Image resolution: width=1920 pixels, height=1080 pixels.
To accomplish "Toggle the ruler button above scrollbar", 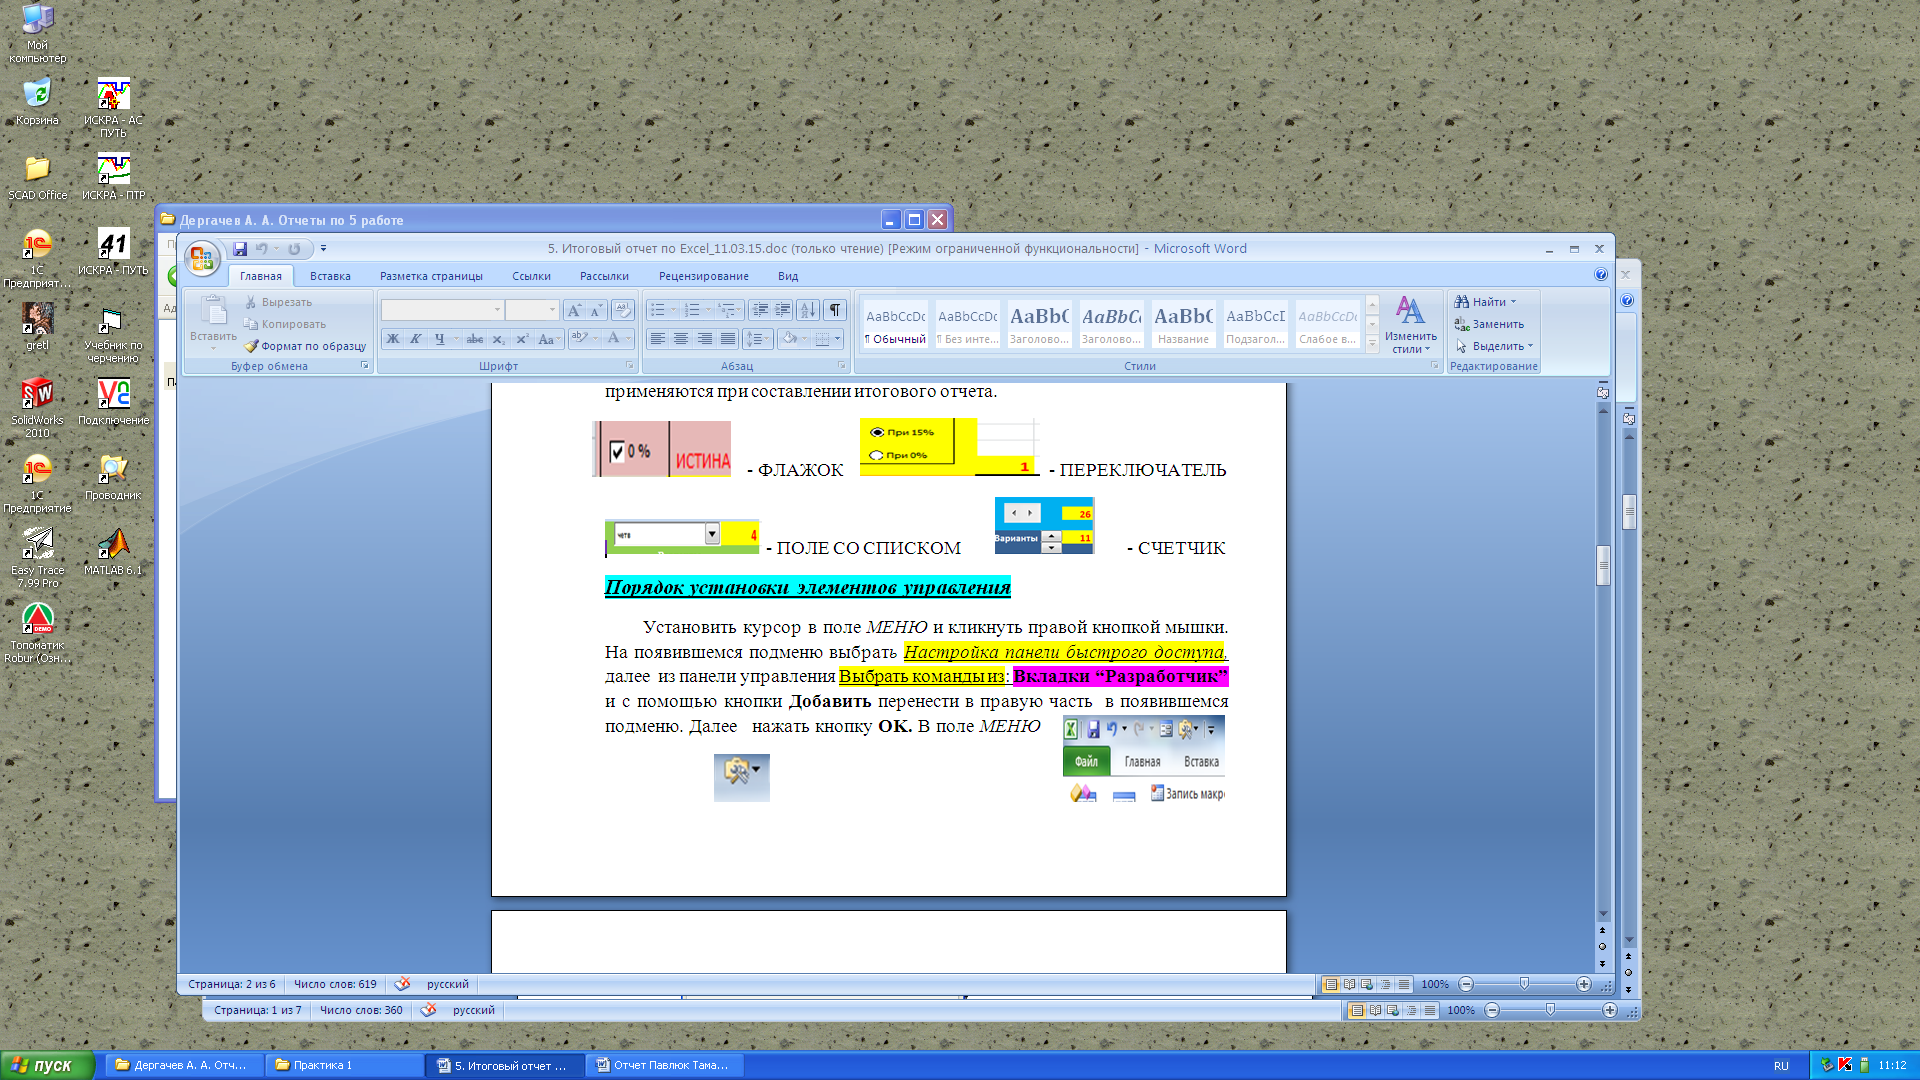I will (1603, 393).
